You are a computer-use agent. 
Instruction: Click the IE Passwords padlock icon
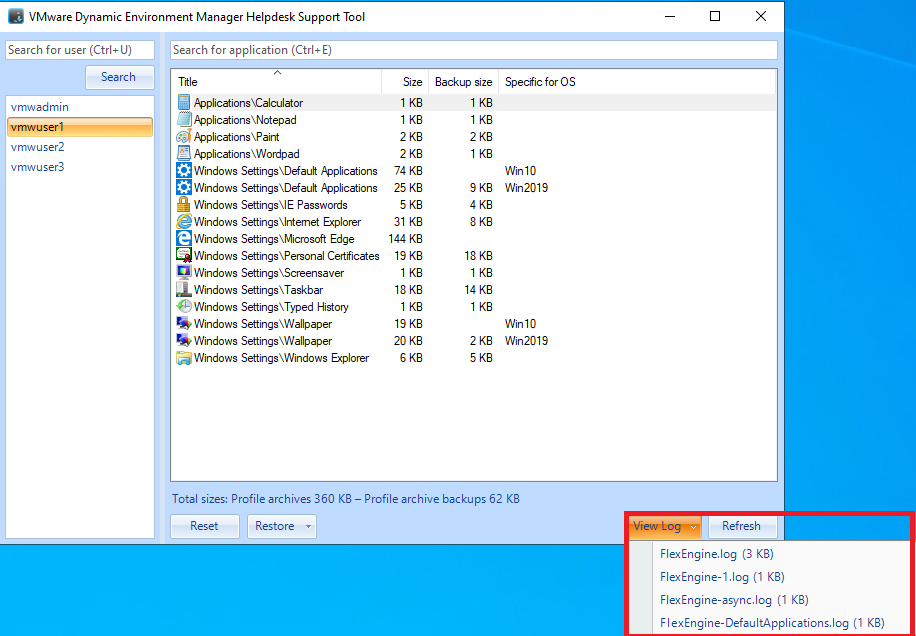(183, 205)
